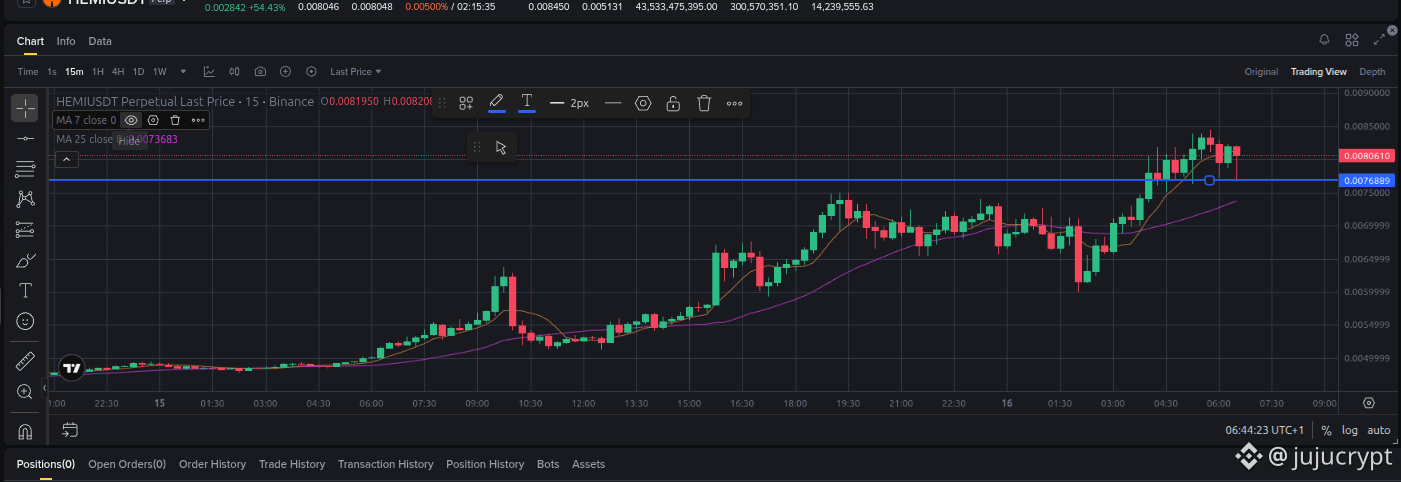Viewport: 1401px width, 482px height.
Task: Open the pattern drawing tools
Action: pos(25,200)
